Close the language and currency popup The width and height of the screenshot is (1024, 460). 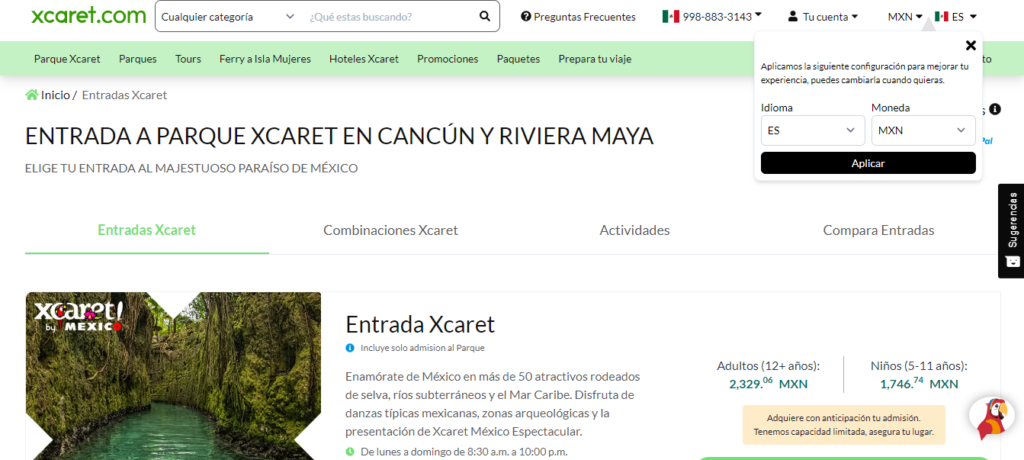[970, 45]
